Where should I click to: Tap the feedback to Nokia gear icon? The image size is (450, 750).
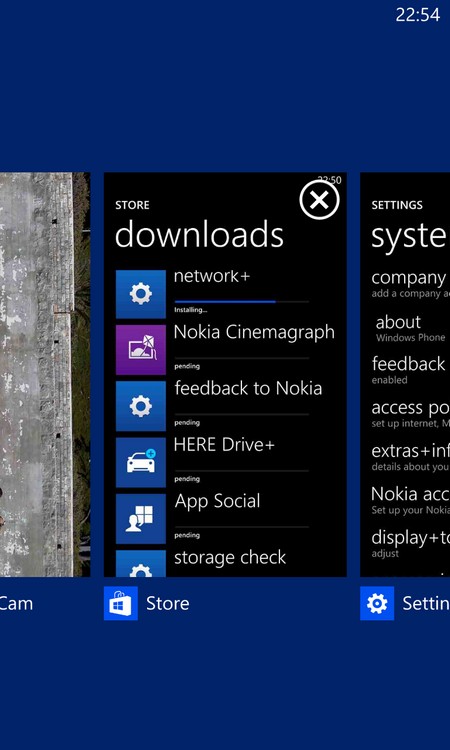tap(141, 406)
